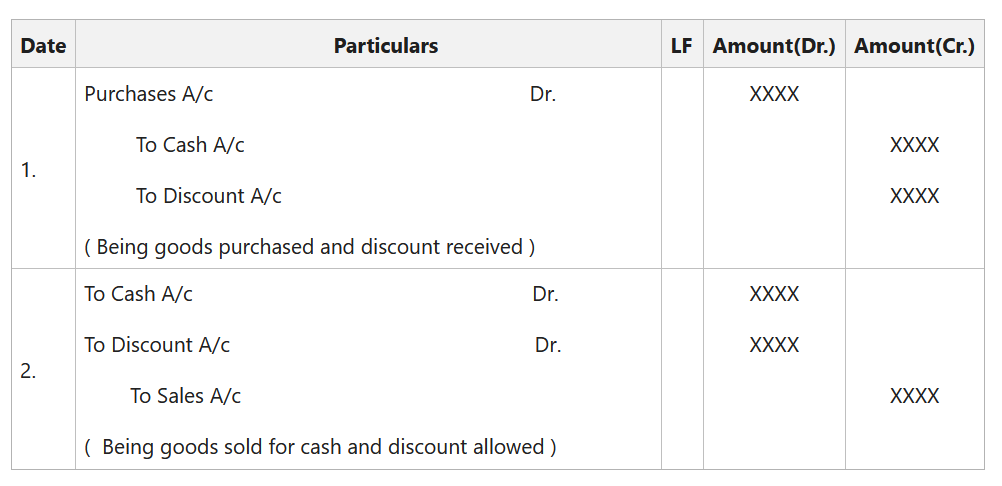Click the Purchases A/c text
This screenshot has height=486, width=1002.
pyautogui.click(x=149, y=94)
